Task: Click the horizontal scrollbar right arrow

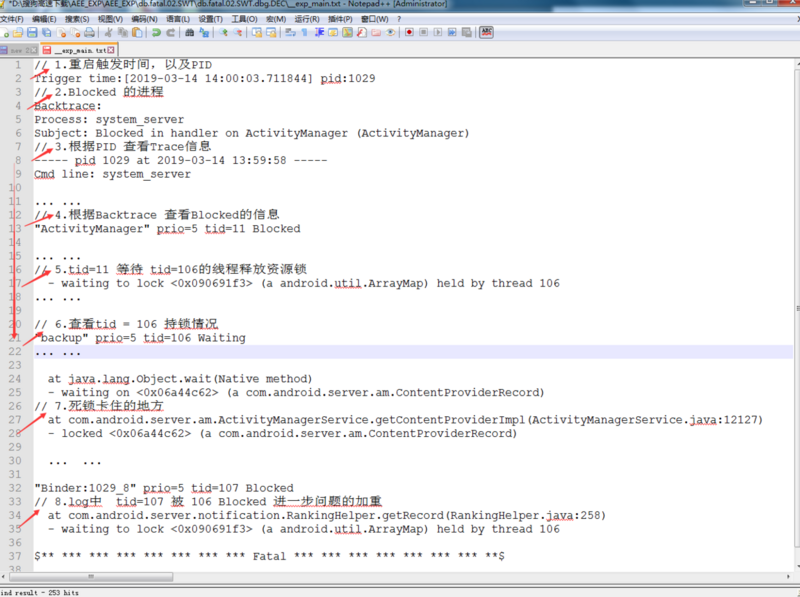Action: pyautogui.click(x=788, y=577)
